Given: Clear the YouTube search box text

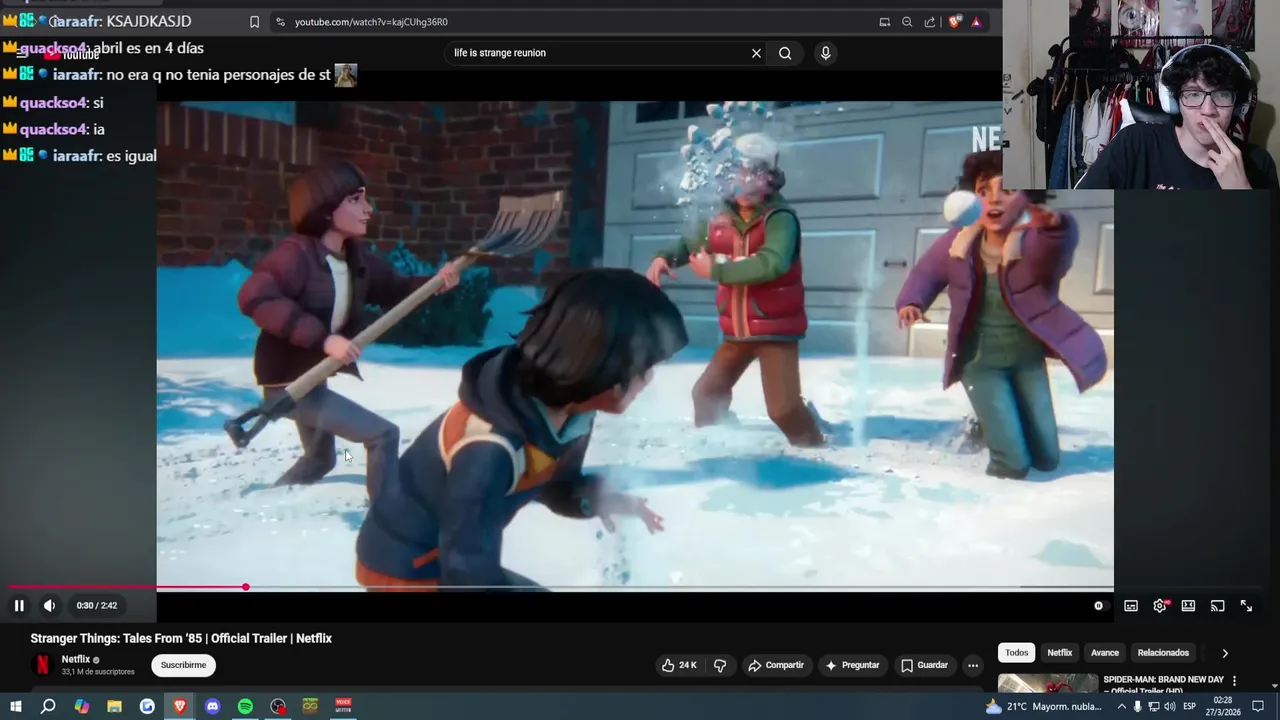Looking at the screenshot, I should tap(756, 53).
